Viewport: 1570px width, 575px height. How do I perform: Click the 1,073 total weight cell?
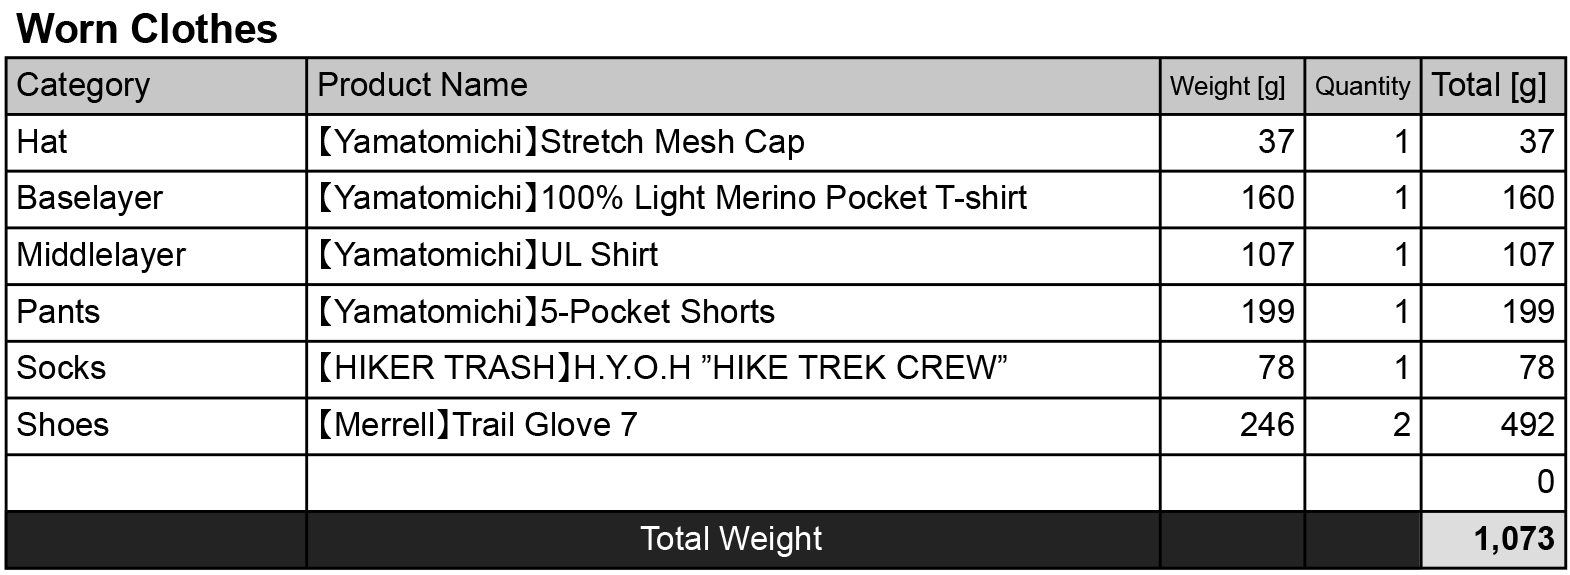pos(1513,540)
